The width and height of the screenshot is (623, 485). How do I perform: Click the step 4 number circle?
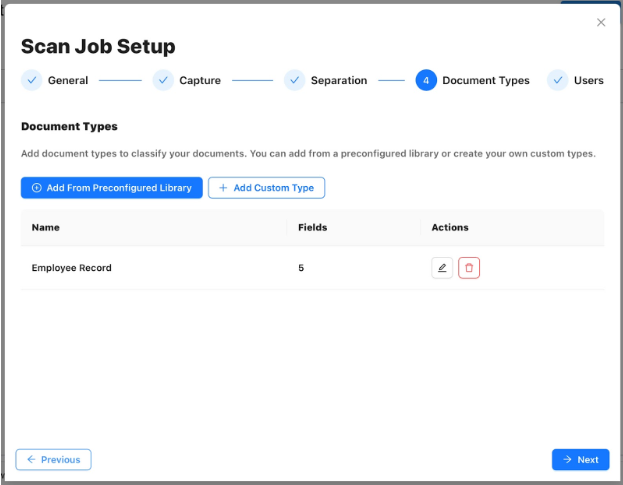426,80
